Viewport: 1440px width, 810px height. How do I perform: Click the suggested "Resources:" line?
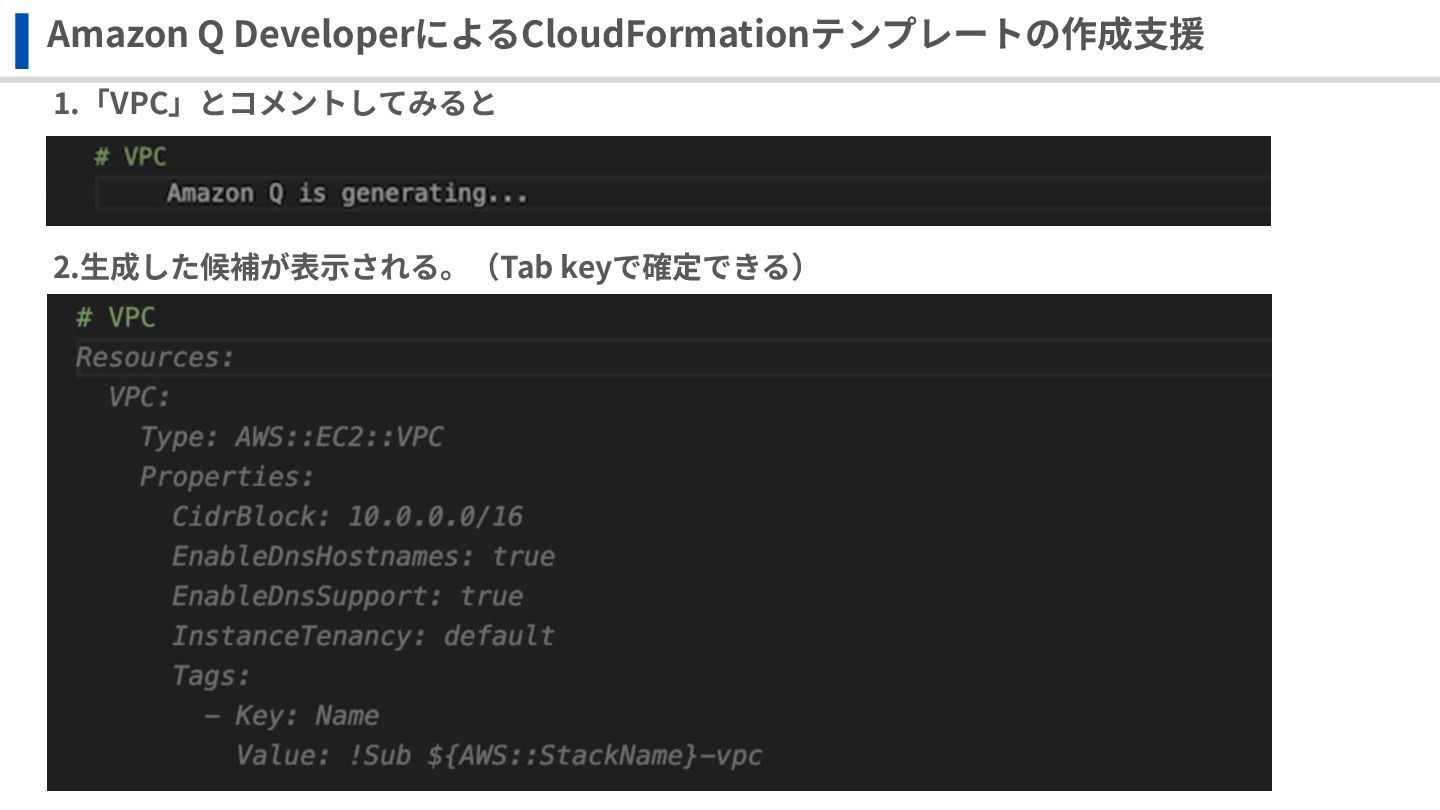[155, 357]
